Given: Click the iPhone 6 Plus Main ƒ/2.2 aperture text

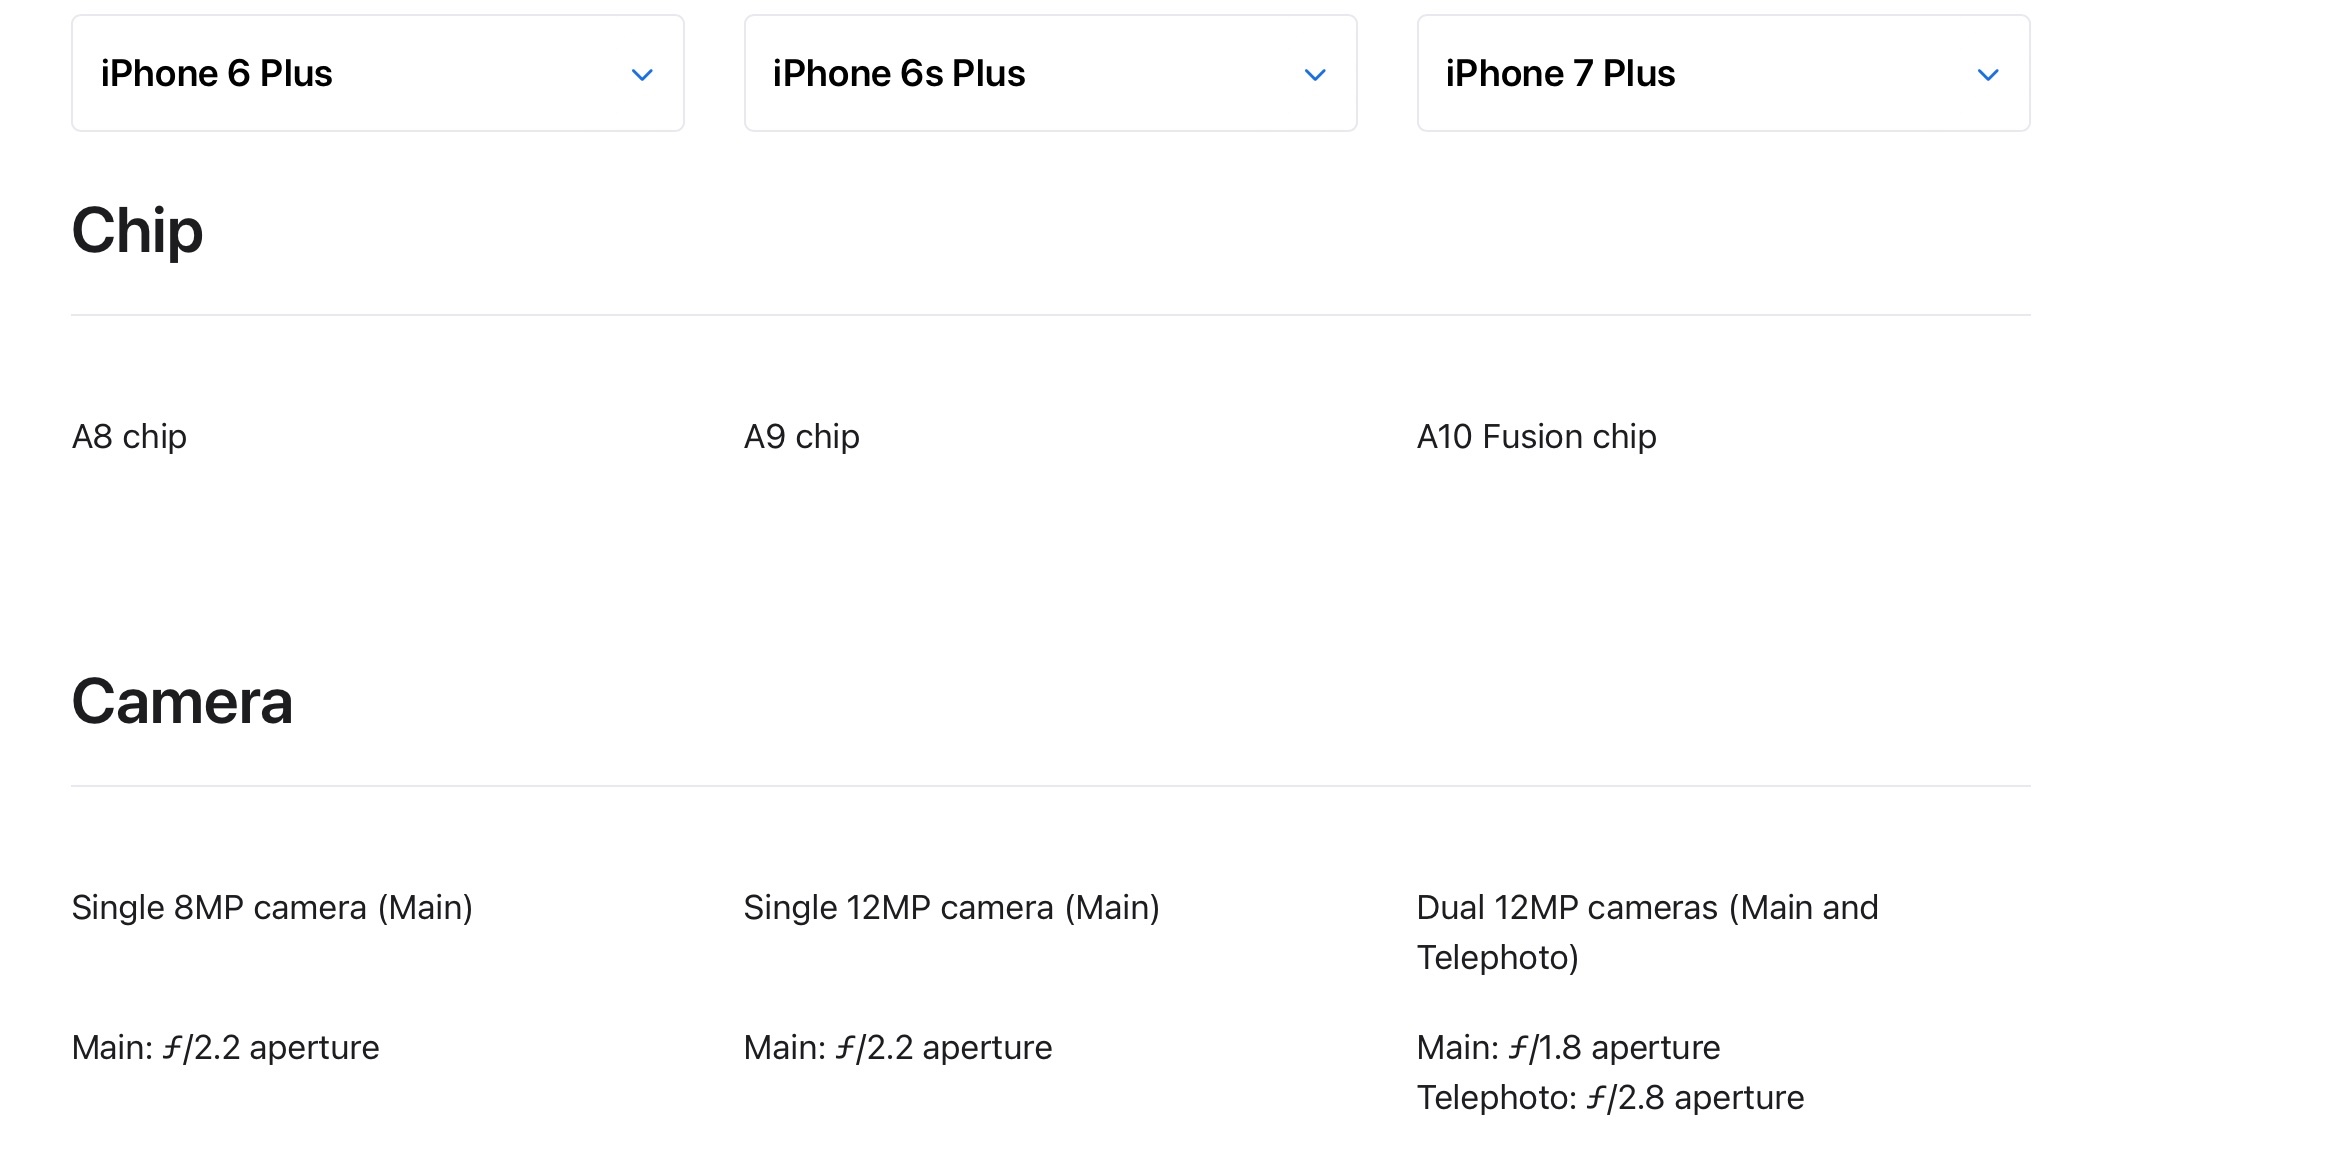Looking at the screenshot, I should [226, 1048].
